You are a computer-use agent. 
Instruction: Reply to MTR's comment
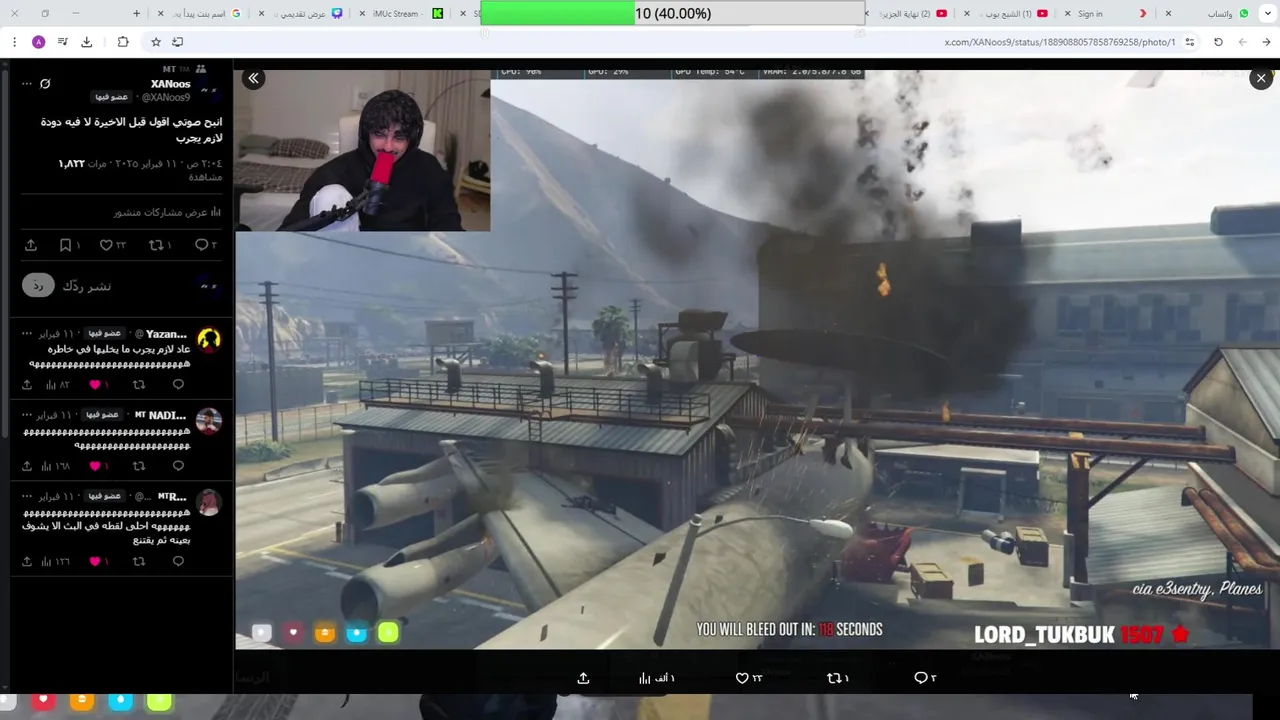click(x=178, y=562)
